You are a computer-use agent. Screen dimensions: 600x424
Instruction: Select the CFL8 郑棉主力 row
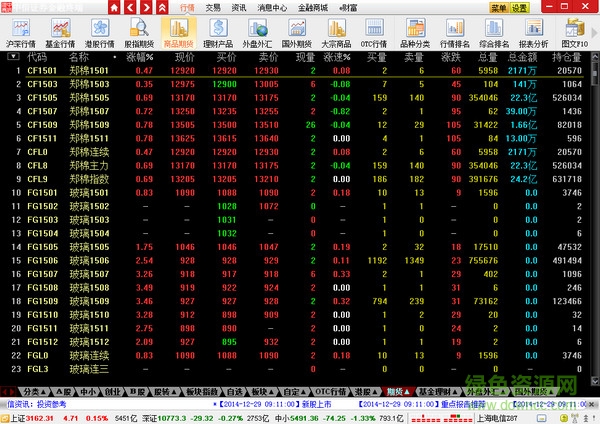point(294,165)
